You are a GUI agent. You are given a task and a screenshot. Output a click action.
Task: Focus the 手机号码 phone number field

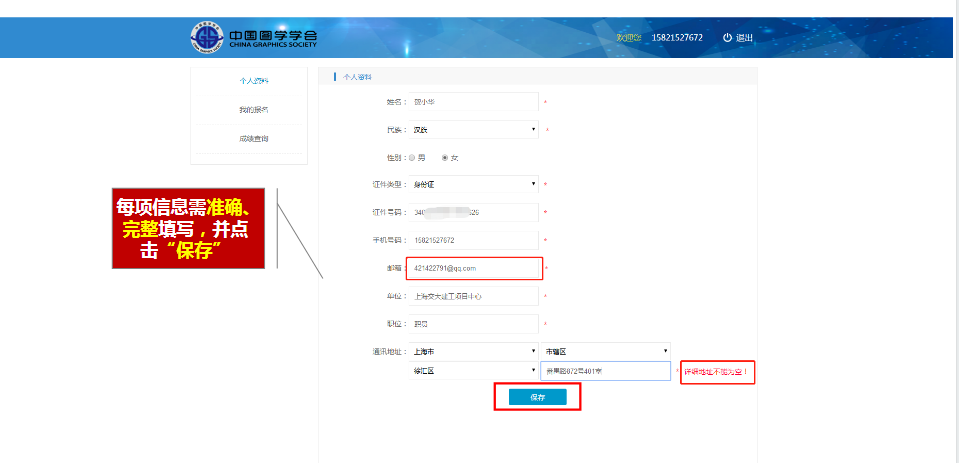(x=474, y=240)
